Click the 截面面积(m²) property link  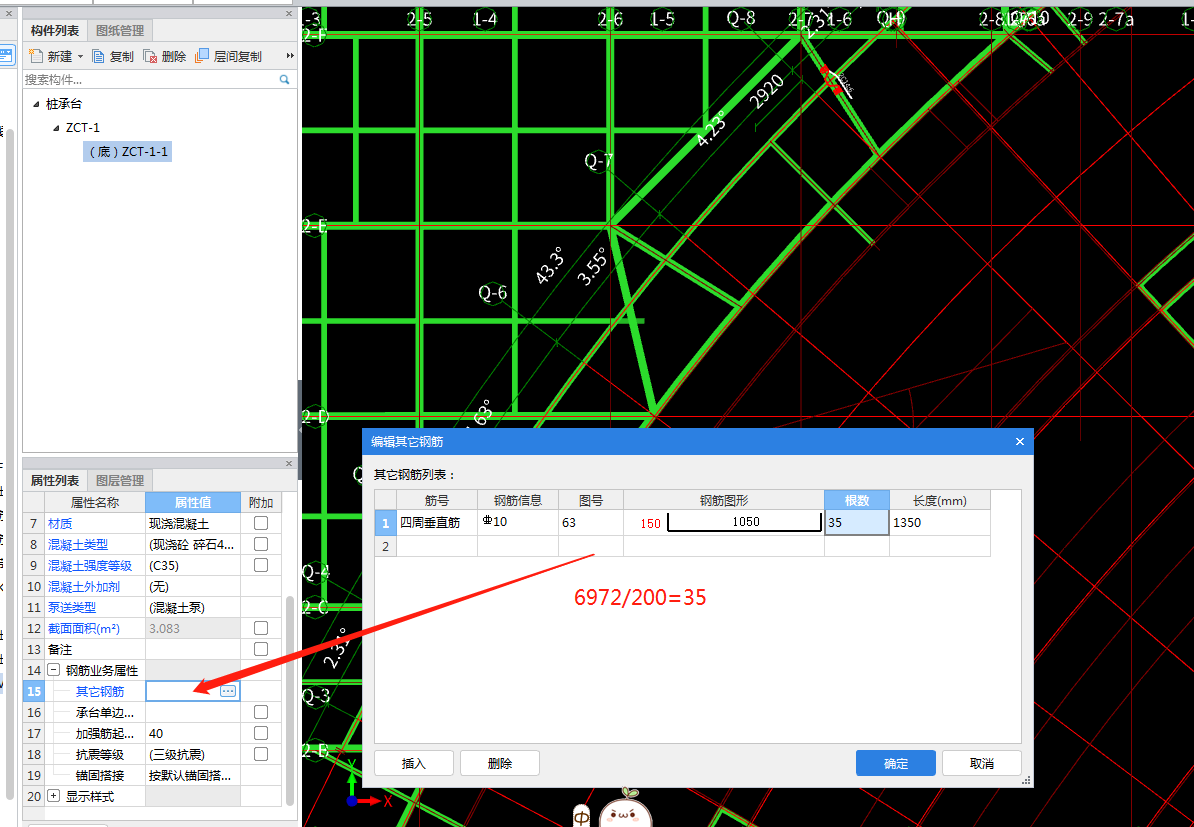(84, 628)
